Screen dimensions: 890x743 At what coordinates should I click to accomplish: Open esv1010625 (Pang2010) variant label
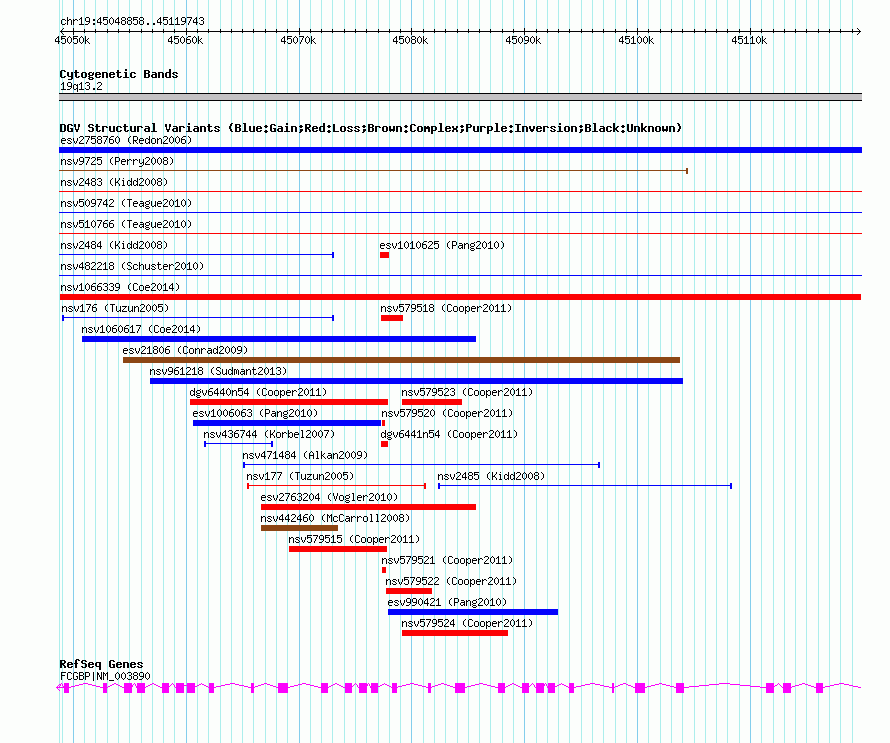pyautogui.click(x=442, y=245)
